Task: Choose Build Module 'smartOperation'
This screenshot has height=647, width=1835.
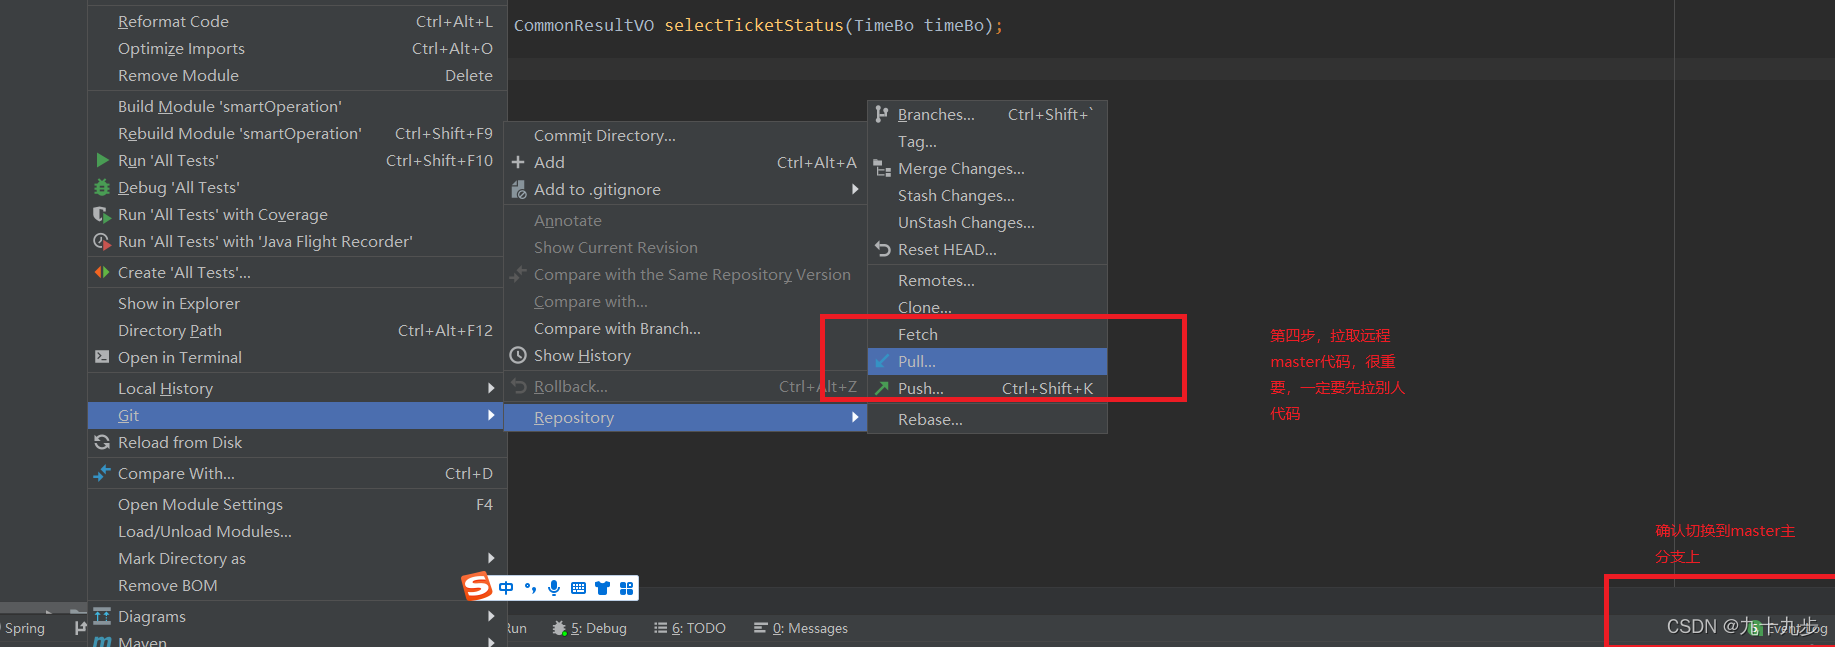Action: [297, 106]
